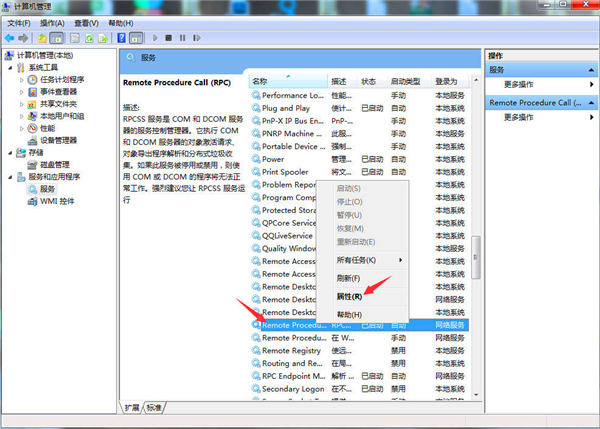Expand the 任务计划程序 tree node
600x429 pixels.
tap(21, 80)
